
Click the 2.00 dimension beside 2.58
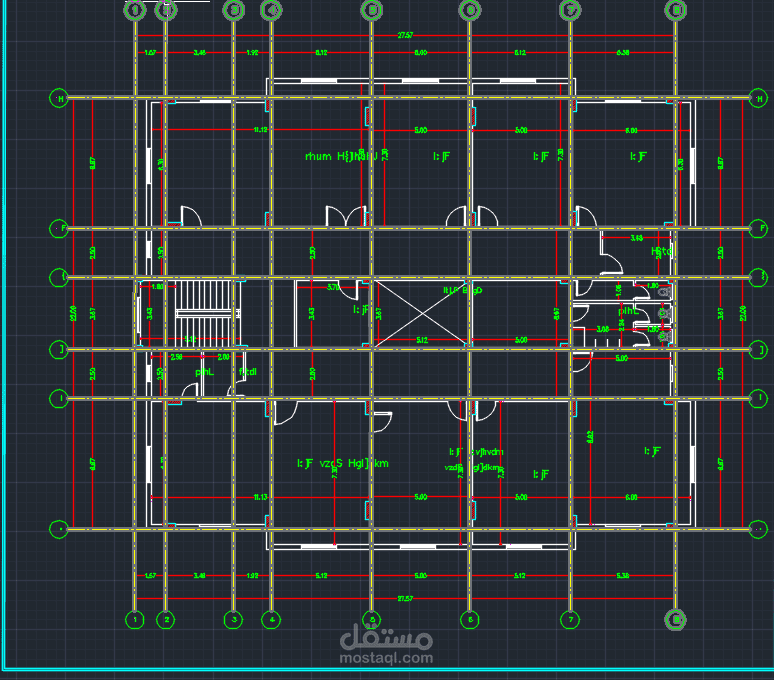point(223,357)
